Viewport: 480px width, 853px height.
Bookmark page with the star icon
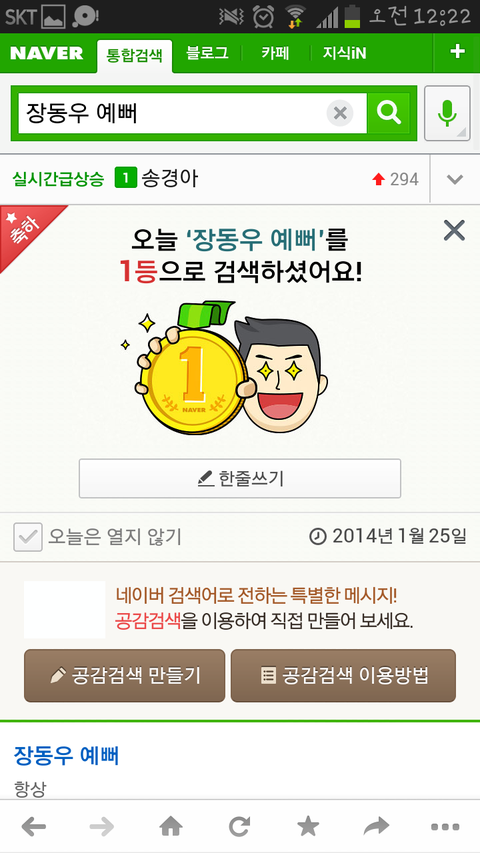(308, 827)
